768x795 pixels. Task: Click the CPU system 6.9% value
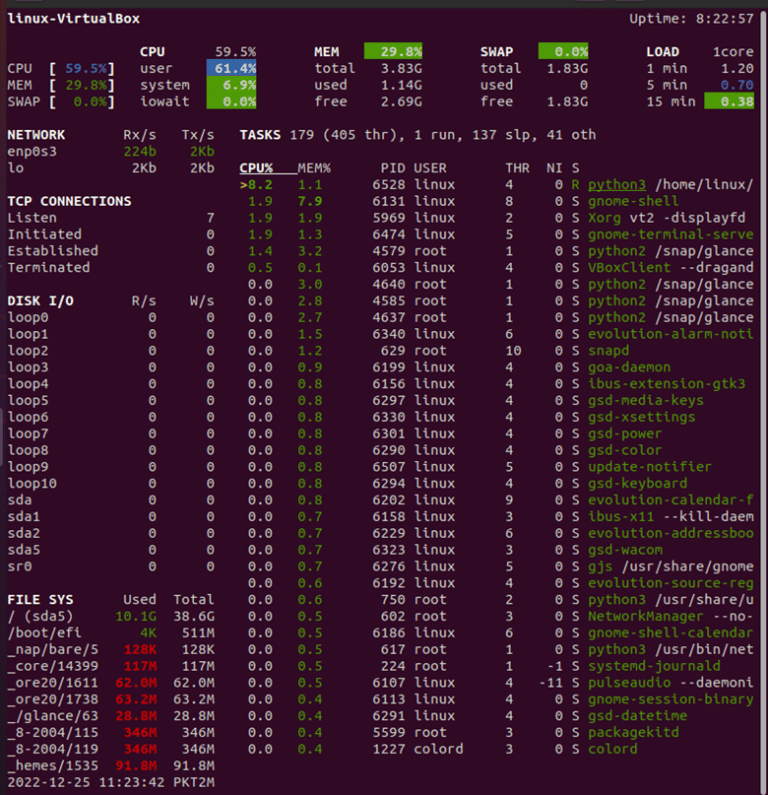(x=231, y=85)
